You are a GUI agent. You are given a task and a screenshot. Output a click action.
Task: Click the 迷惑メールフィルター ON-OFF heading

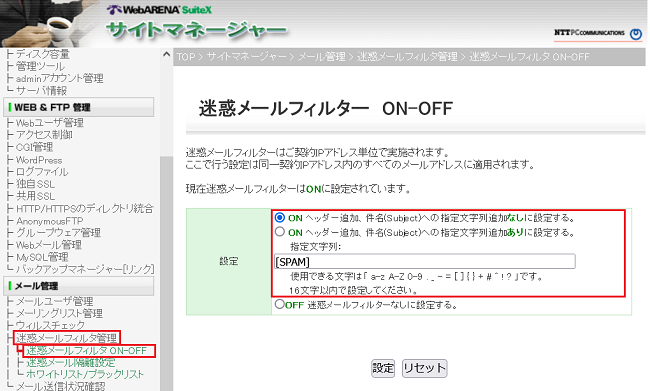click(325, 109)
